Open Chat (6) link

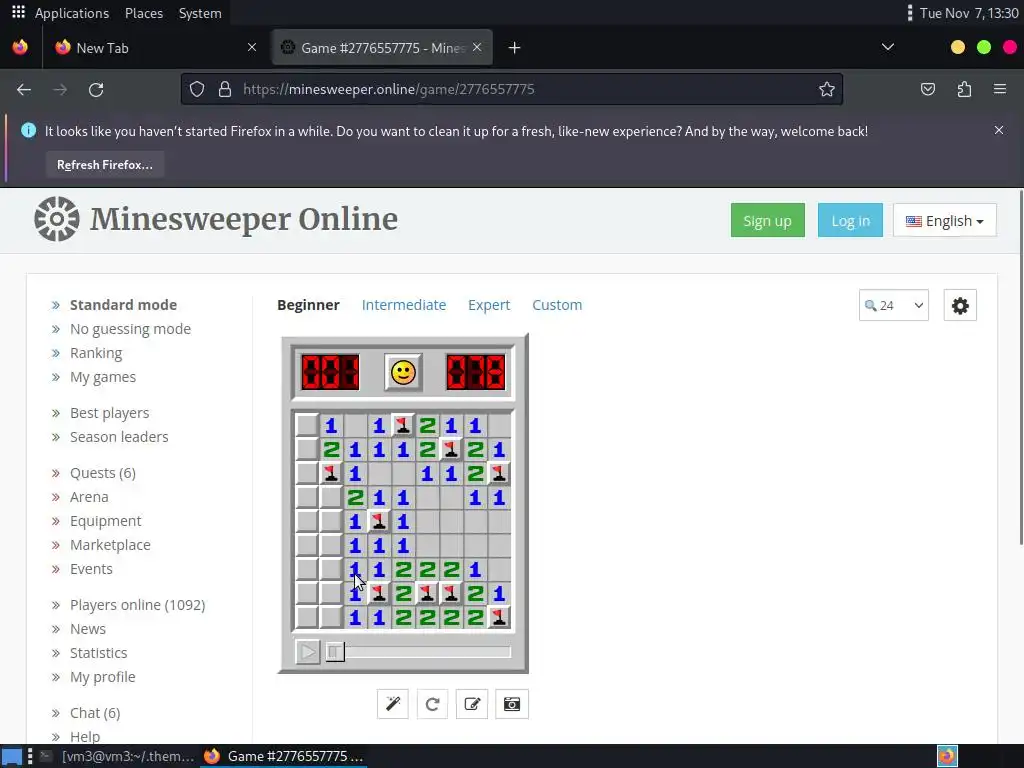tap(95, 713)
